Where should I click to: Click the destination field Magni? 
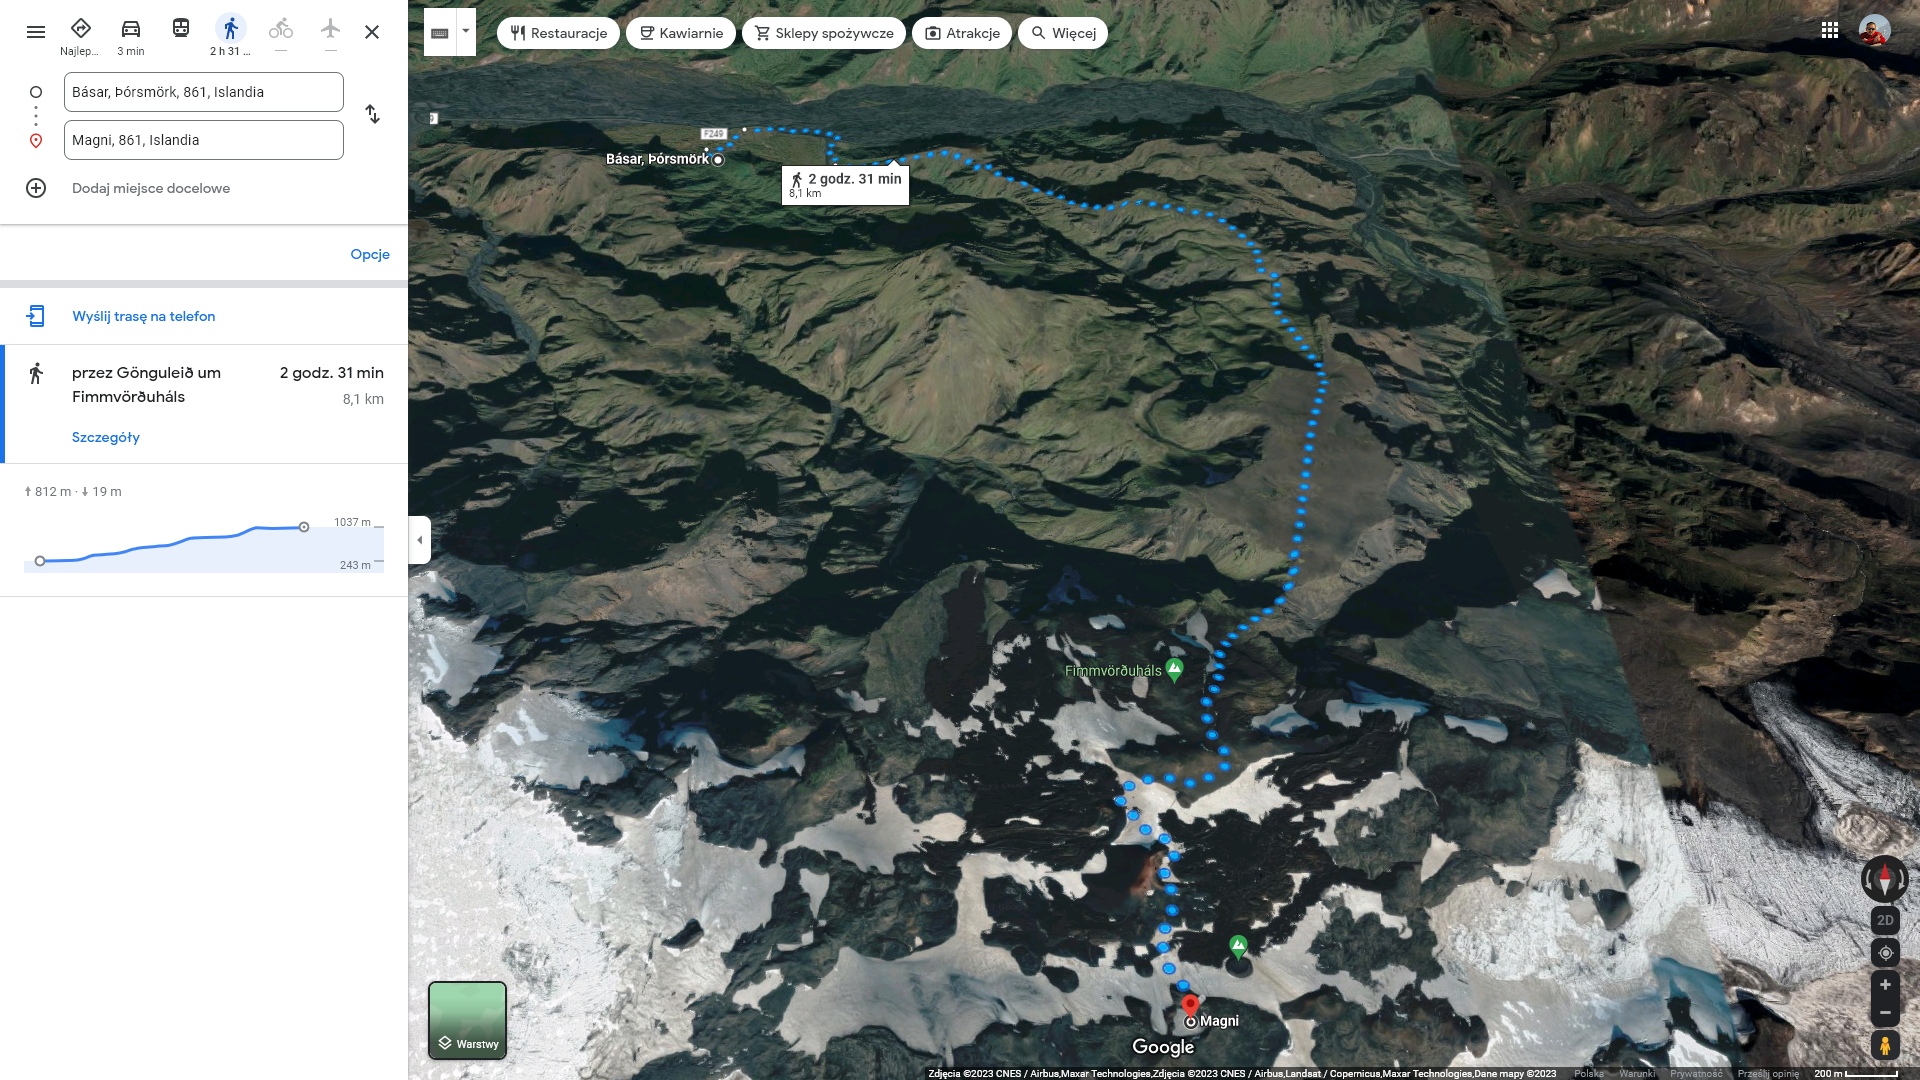coord(204,140)
